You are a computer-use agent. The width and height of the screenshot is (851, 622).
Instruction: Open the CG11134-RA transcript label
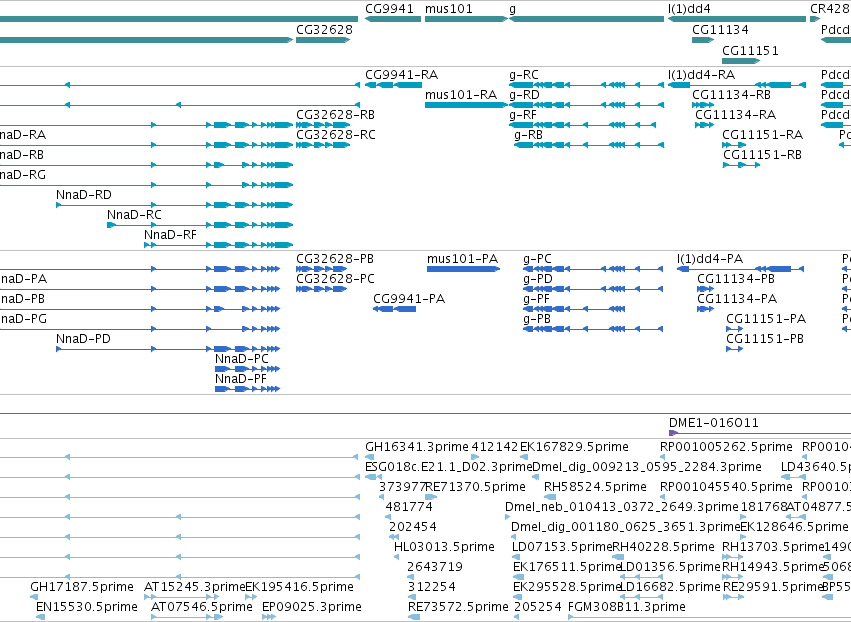click(x=735, y=115)
